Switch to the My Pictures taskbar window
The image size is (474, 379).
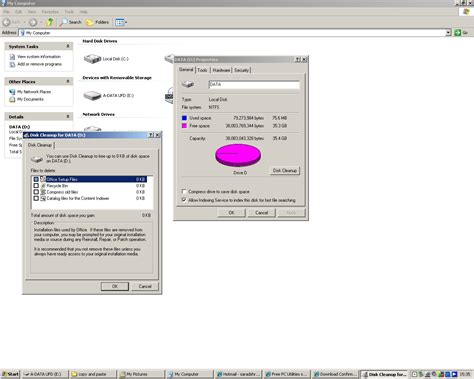141,374
